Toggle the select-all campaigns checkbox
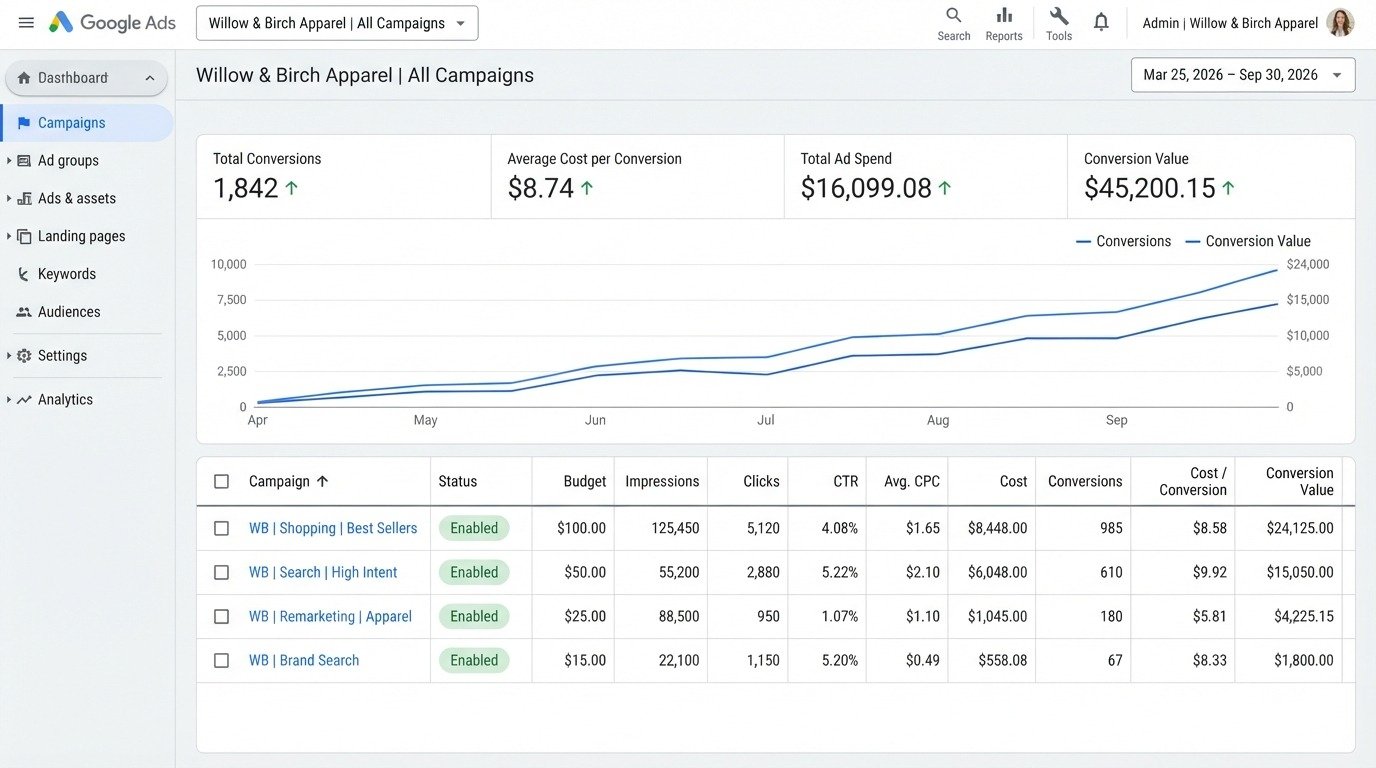This screenshot has height=768, width=1376. [x=222, y=482]
